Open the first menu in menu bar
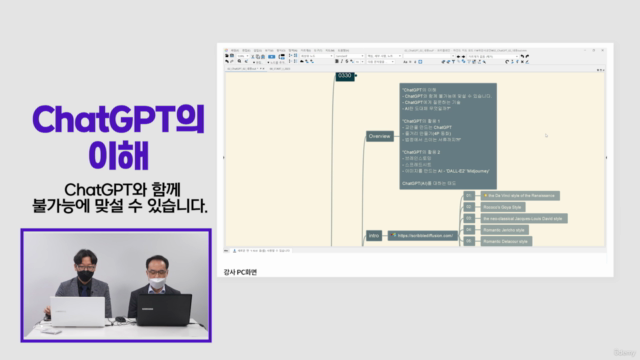 (x=235, y=51)
